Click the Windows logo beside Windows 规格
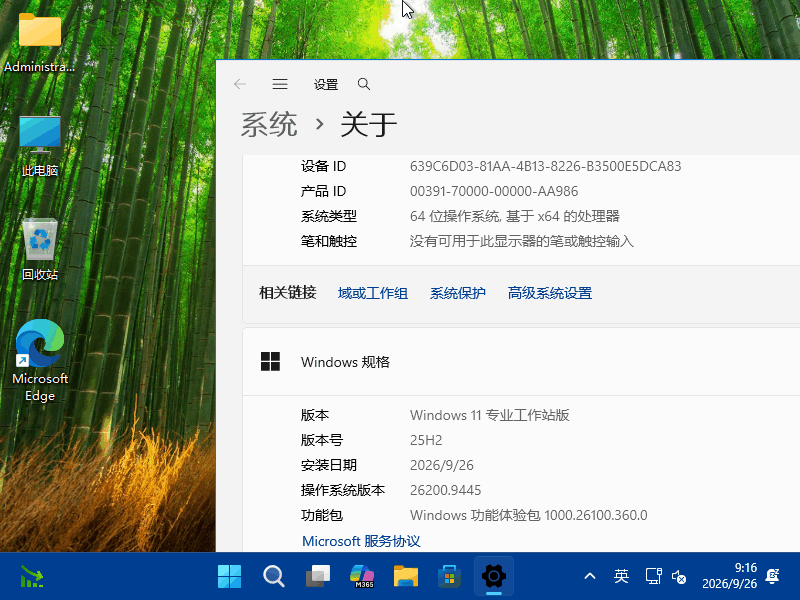Viewport: 800px width, 600px height. click(x=270, y=362)
